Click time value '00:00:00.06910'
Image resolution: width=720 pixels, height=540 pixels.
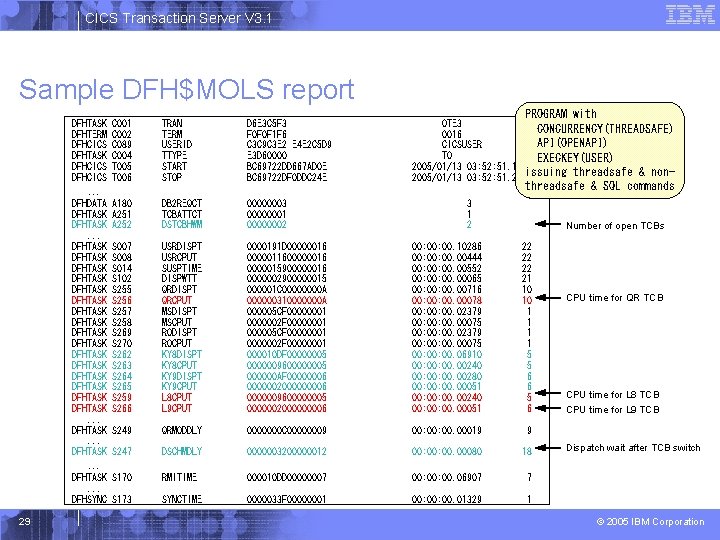(447, 354)
